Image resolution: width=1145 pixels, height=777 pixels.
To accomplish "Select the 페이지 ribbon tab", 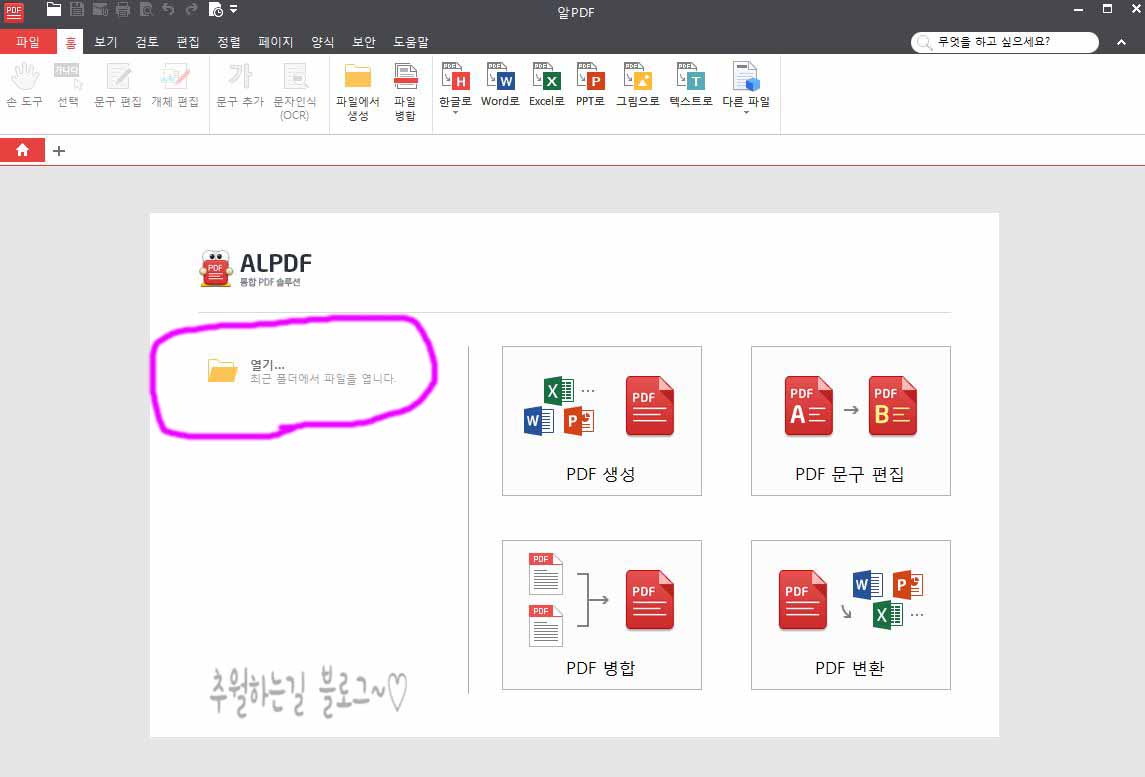I will click(x=275, y=42).
